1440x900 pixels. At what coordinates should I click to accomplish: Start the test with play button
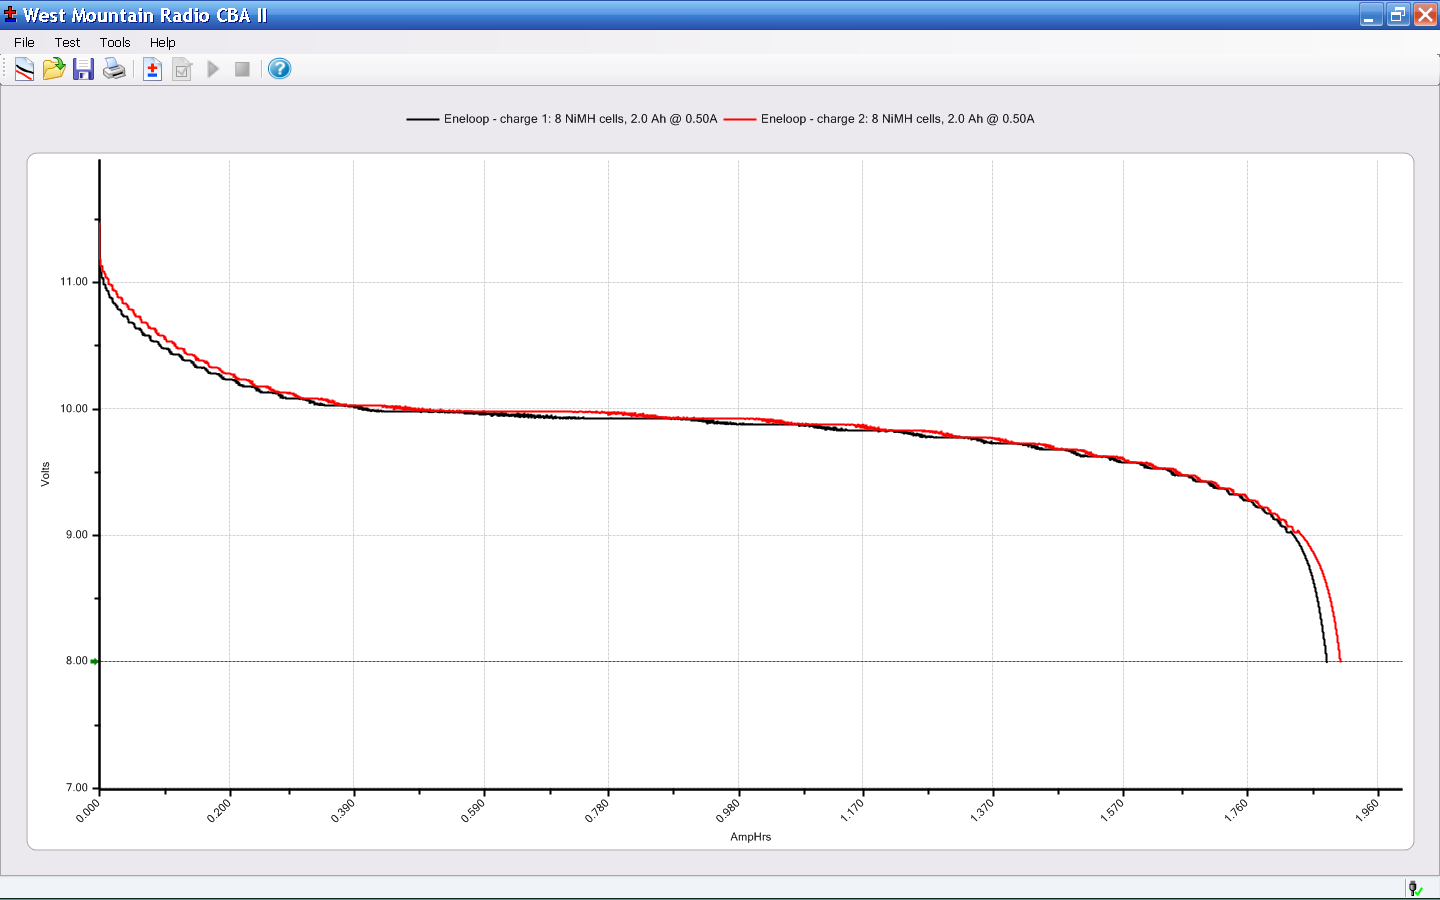point(213,69)
